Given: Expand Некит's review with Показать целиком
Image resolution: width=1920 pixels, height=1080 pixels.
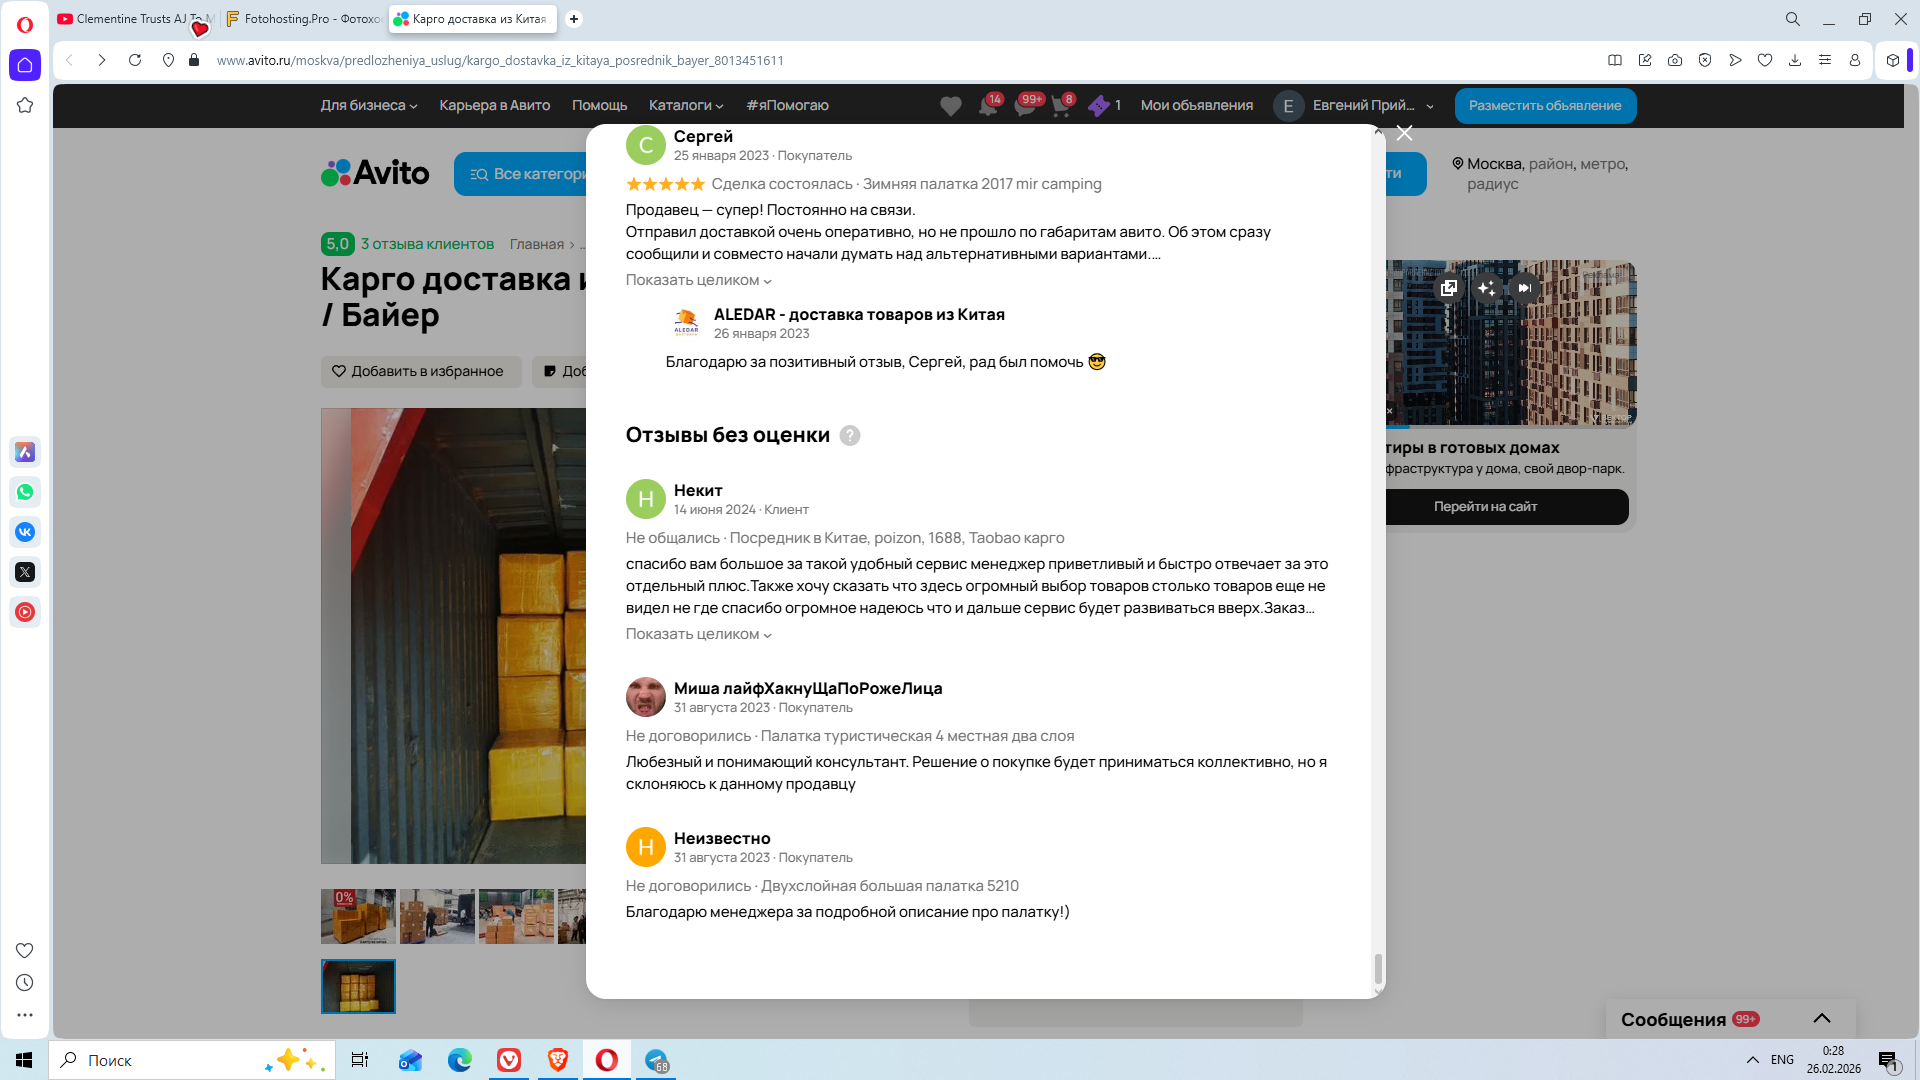Looking at the screenshot, I should pyautogui.click(x=698, y=634).
